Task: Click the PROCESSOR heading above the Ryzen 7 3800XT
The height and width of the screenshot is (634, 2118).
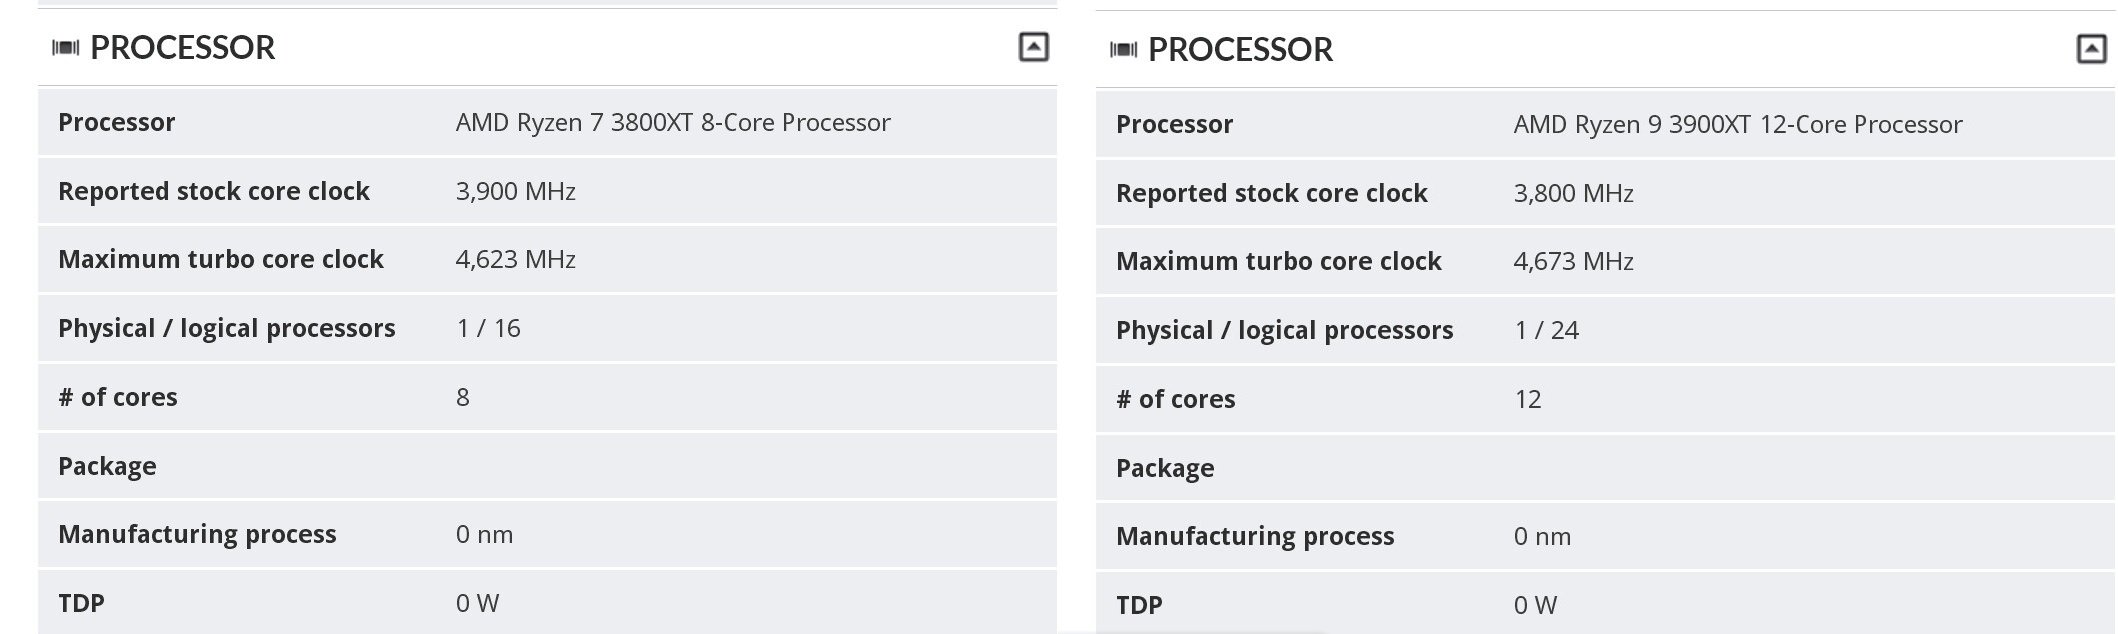Action: pyautogui.click(x=182, y=48)
